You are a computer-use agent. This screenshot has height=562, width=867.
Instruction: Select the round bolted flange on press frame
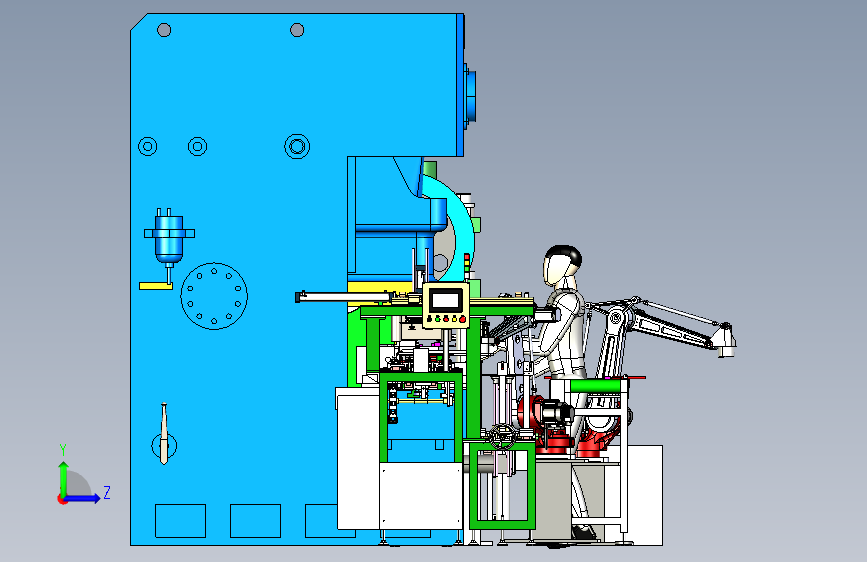click(x=214, y=296)
